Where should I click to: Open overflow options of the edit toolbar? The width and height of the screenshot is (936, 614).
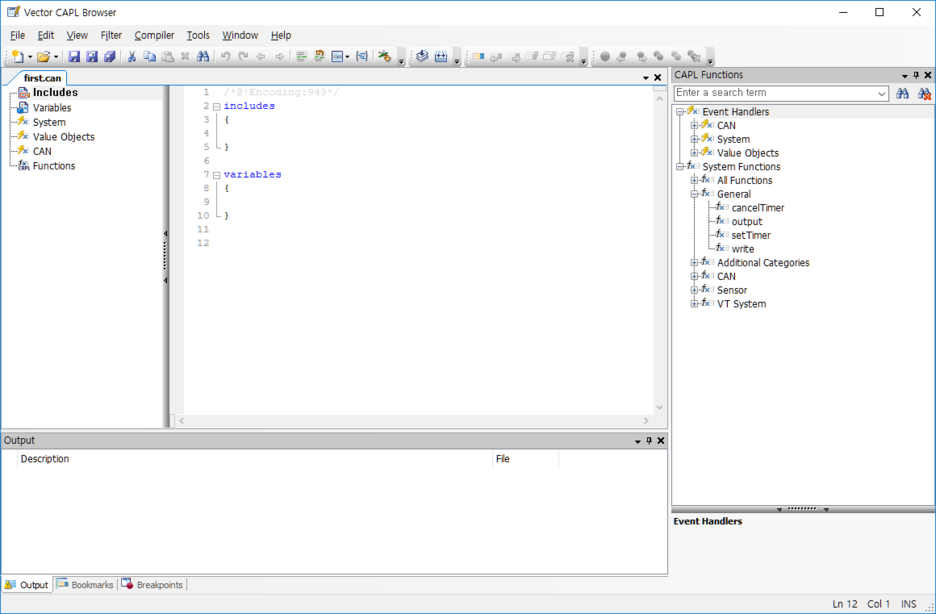[401, 60]
